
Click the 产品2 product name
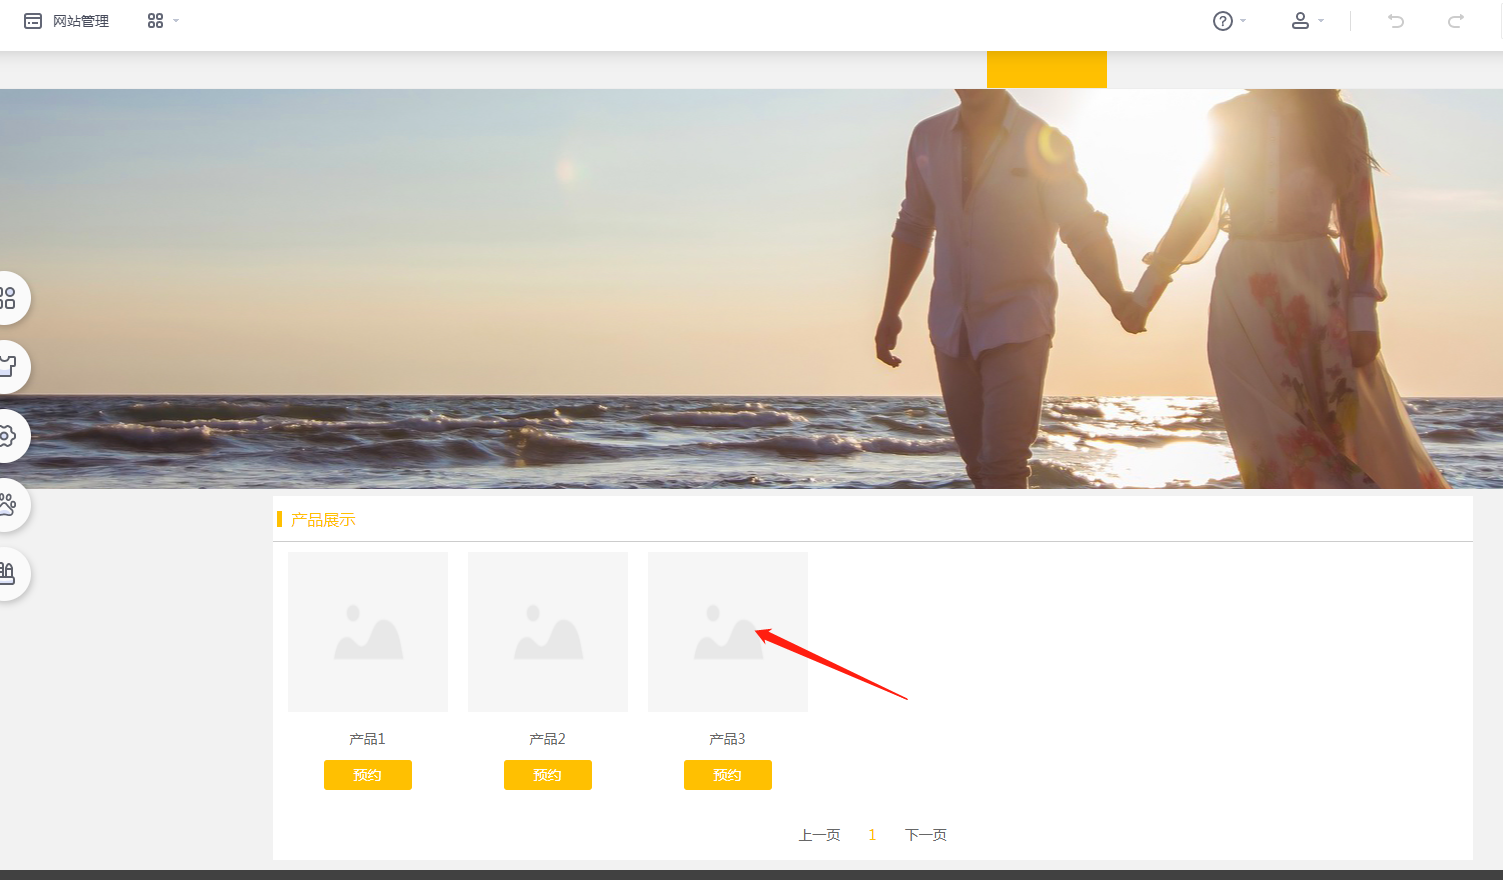(x=547, y=739)
